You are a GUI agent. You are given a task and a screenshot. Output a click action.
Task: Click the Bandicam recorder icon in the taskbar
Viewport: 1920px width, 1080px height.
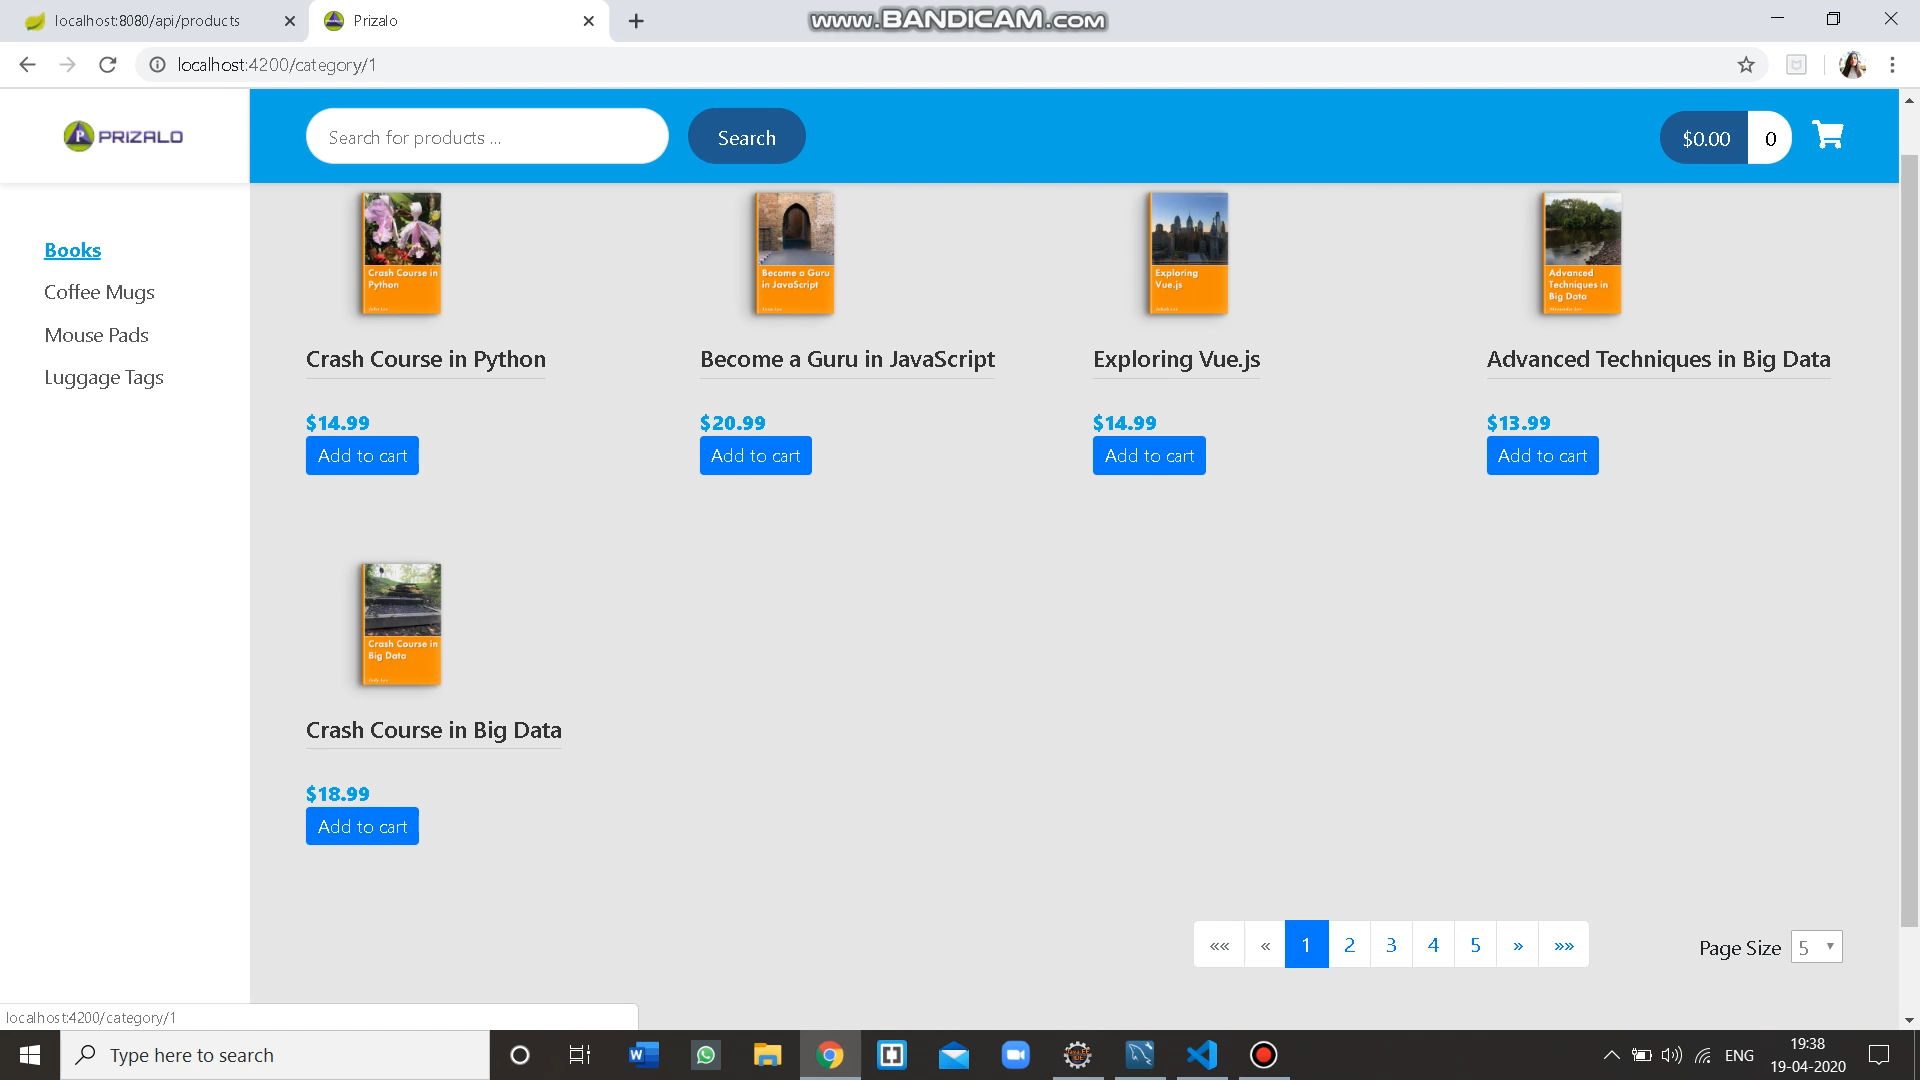point(1263,1055)
